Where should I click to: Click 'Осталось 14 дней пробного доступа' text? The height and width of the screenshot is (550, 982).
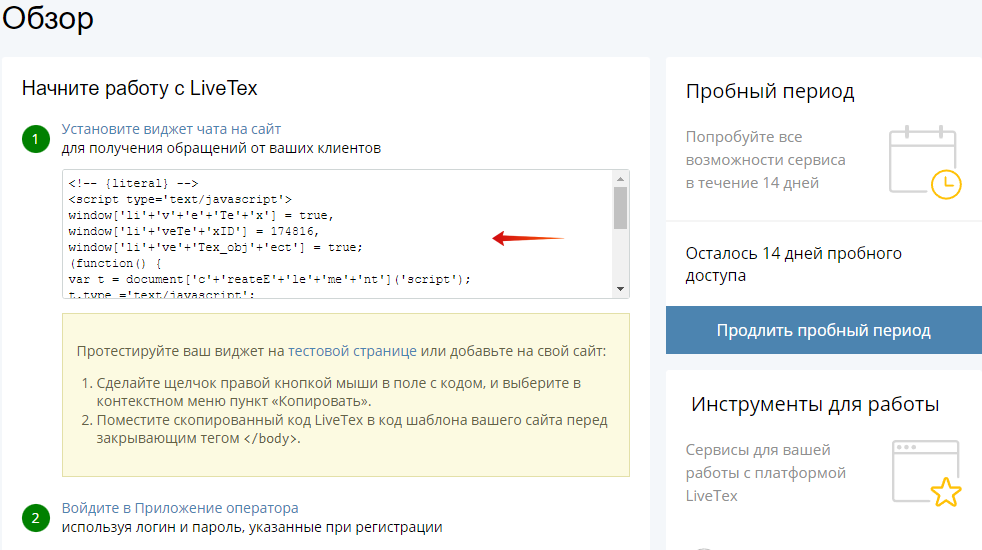(793, 264)
